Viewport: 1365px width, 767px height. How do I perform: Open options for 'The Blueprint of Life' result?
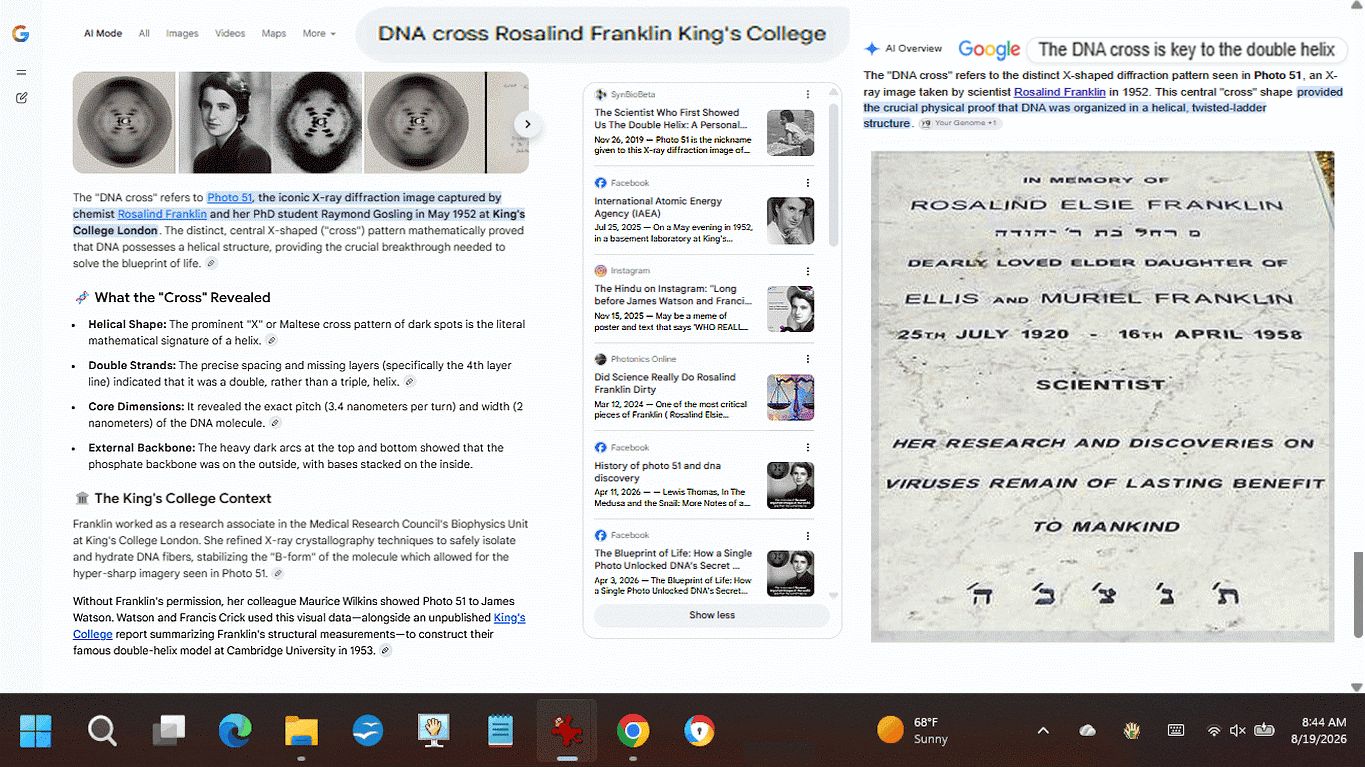pos(807,535)
